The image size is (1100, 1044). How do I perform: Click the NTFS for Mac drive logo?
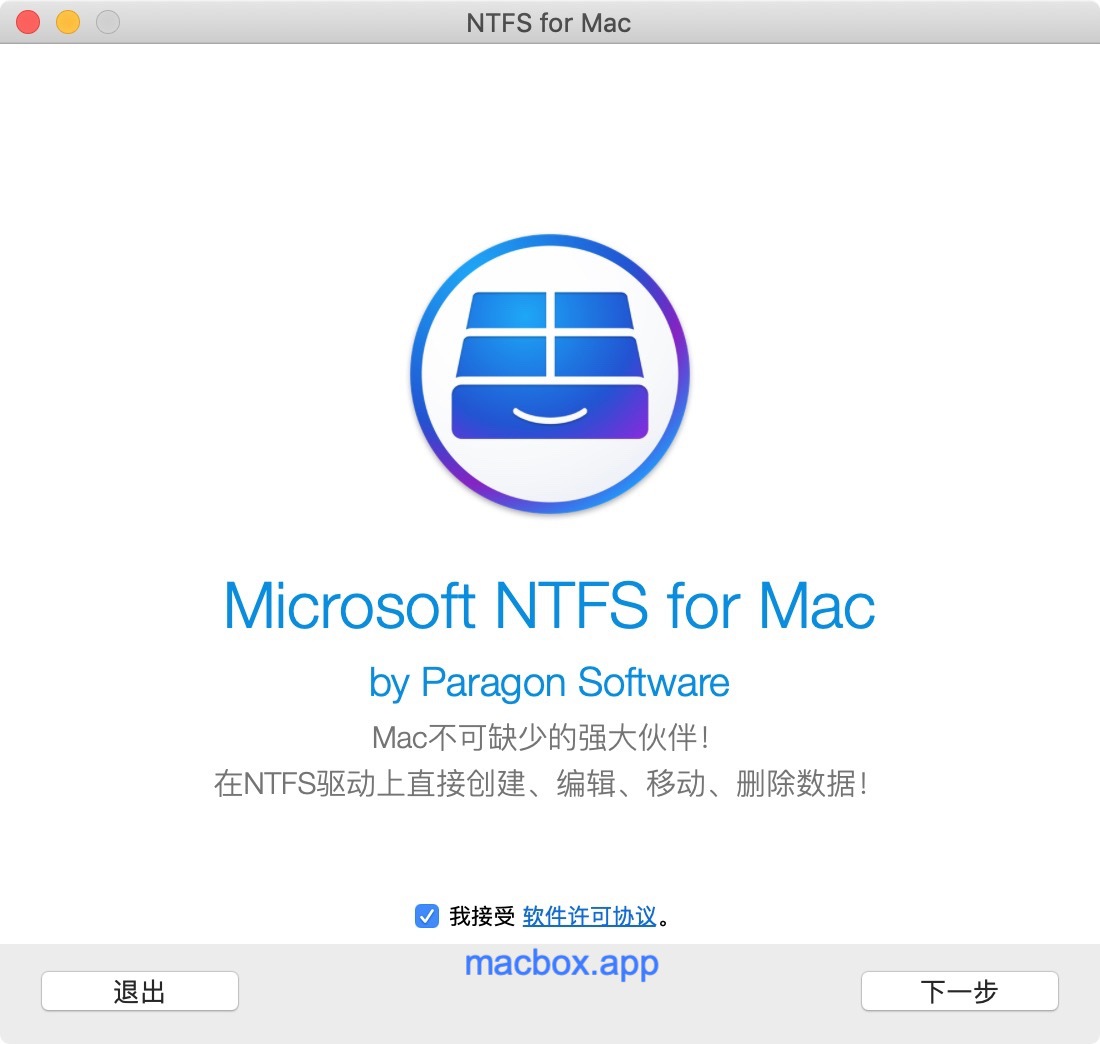(550, 375)
